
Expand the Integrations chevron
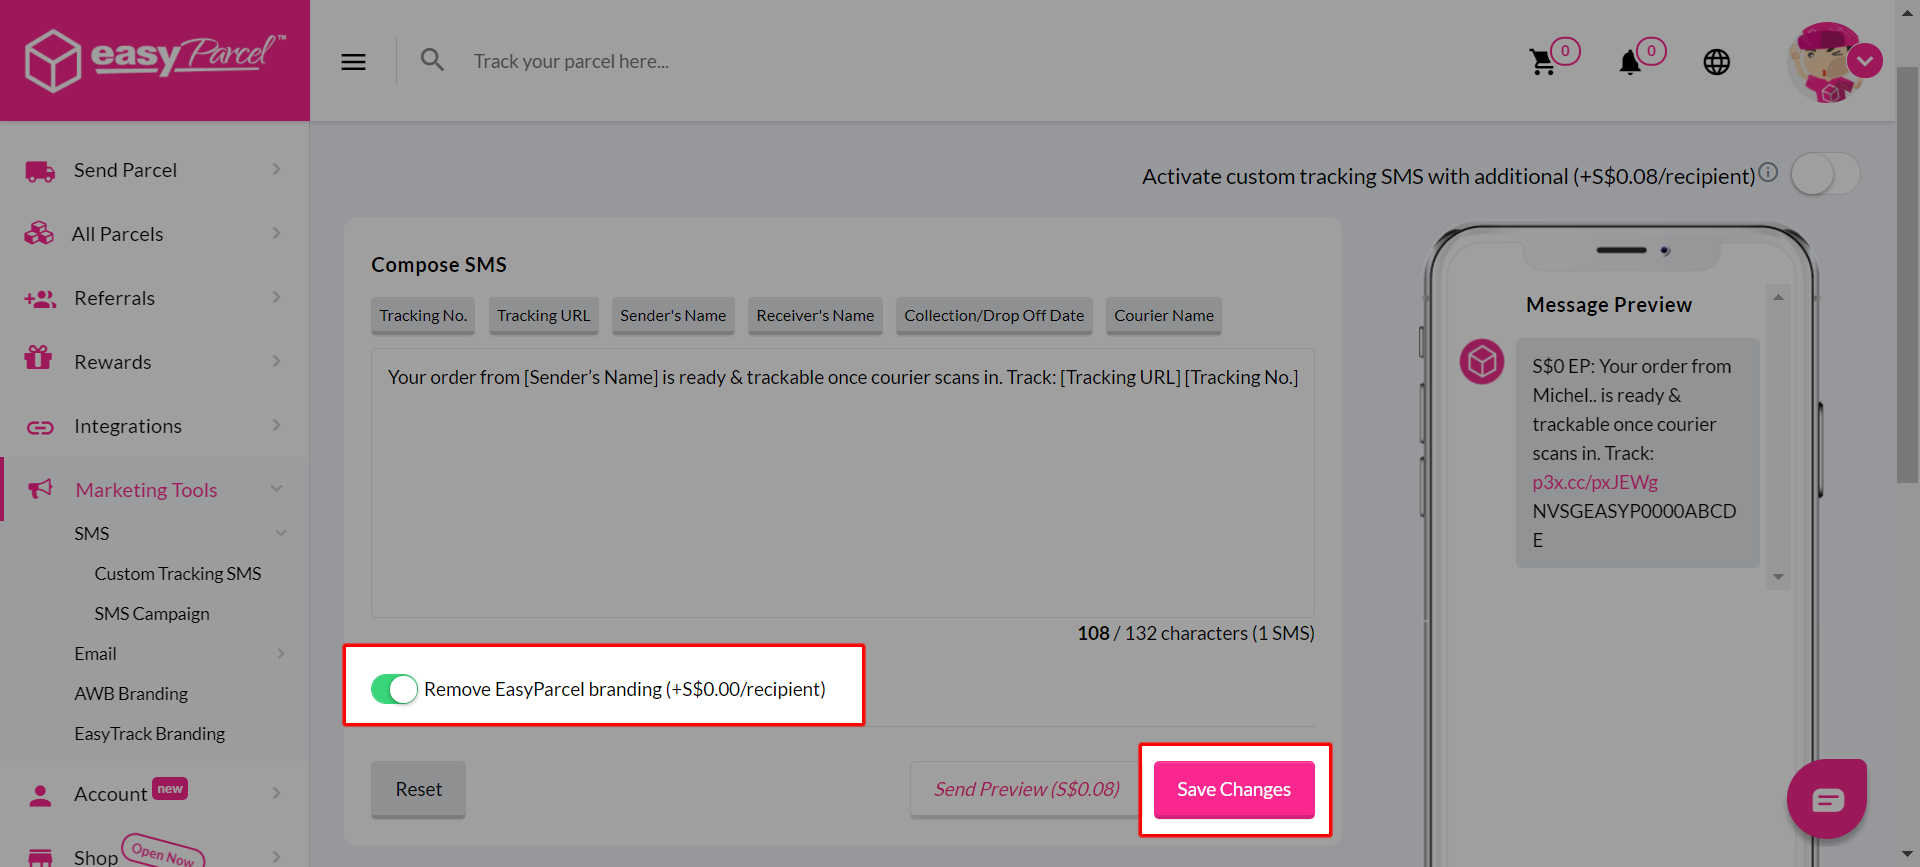(277, 425)
